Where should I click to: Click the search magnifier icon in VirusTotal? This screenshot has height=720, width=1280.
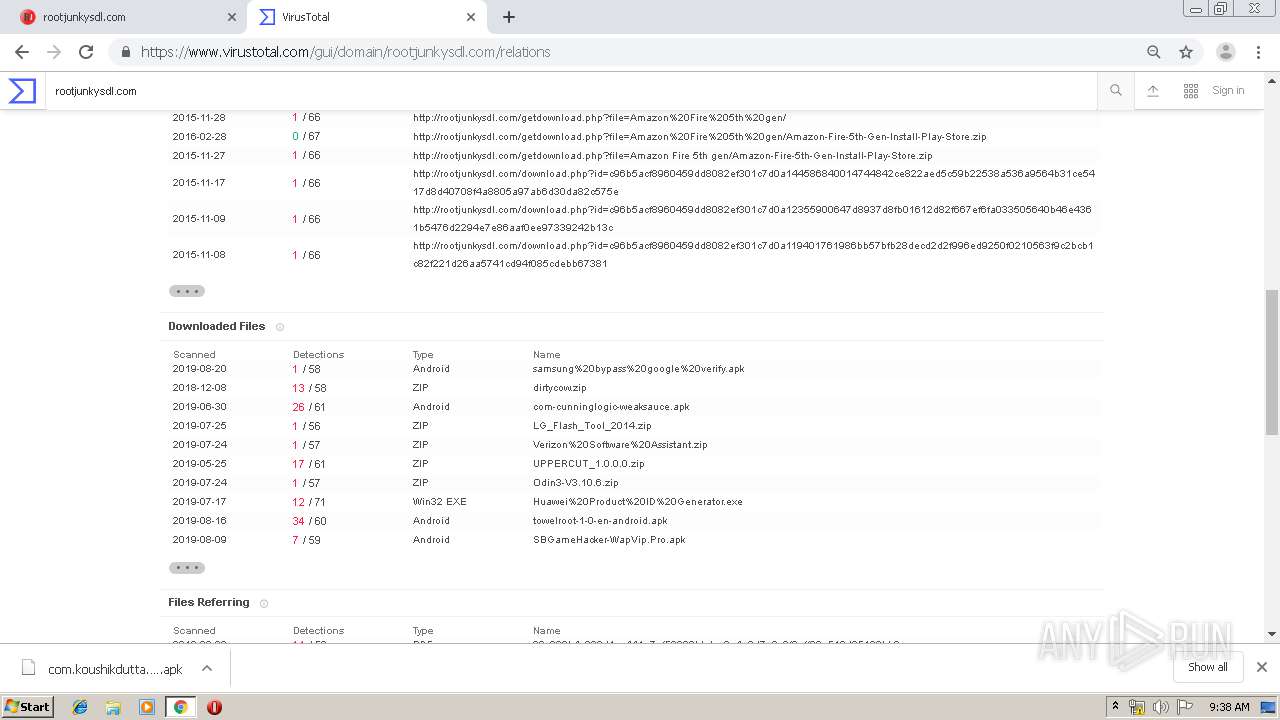tap(1116, 91)
